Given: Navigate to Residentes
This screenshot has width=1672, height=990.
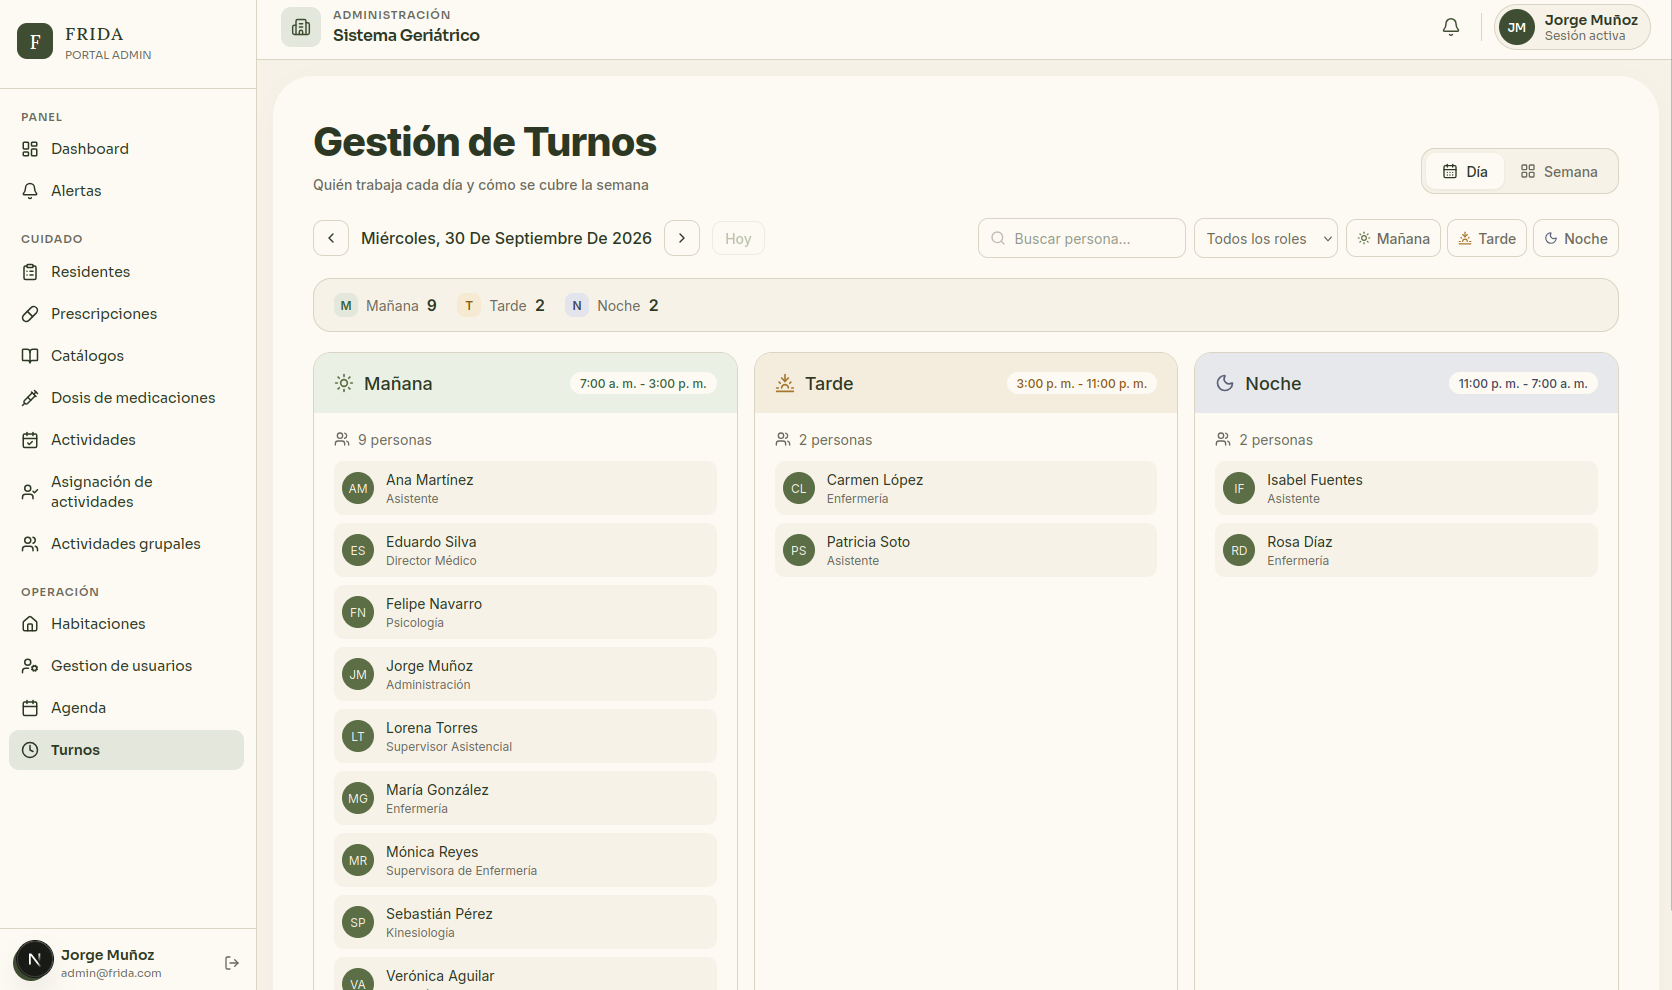Looking at the screenshot, I should [x=126, y=272].
